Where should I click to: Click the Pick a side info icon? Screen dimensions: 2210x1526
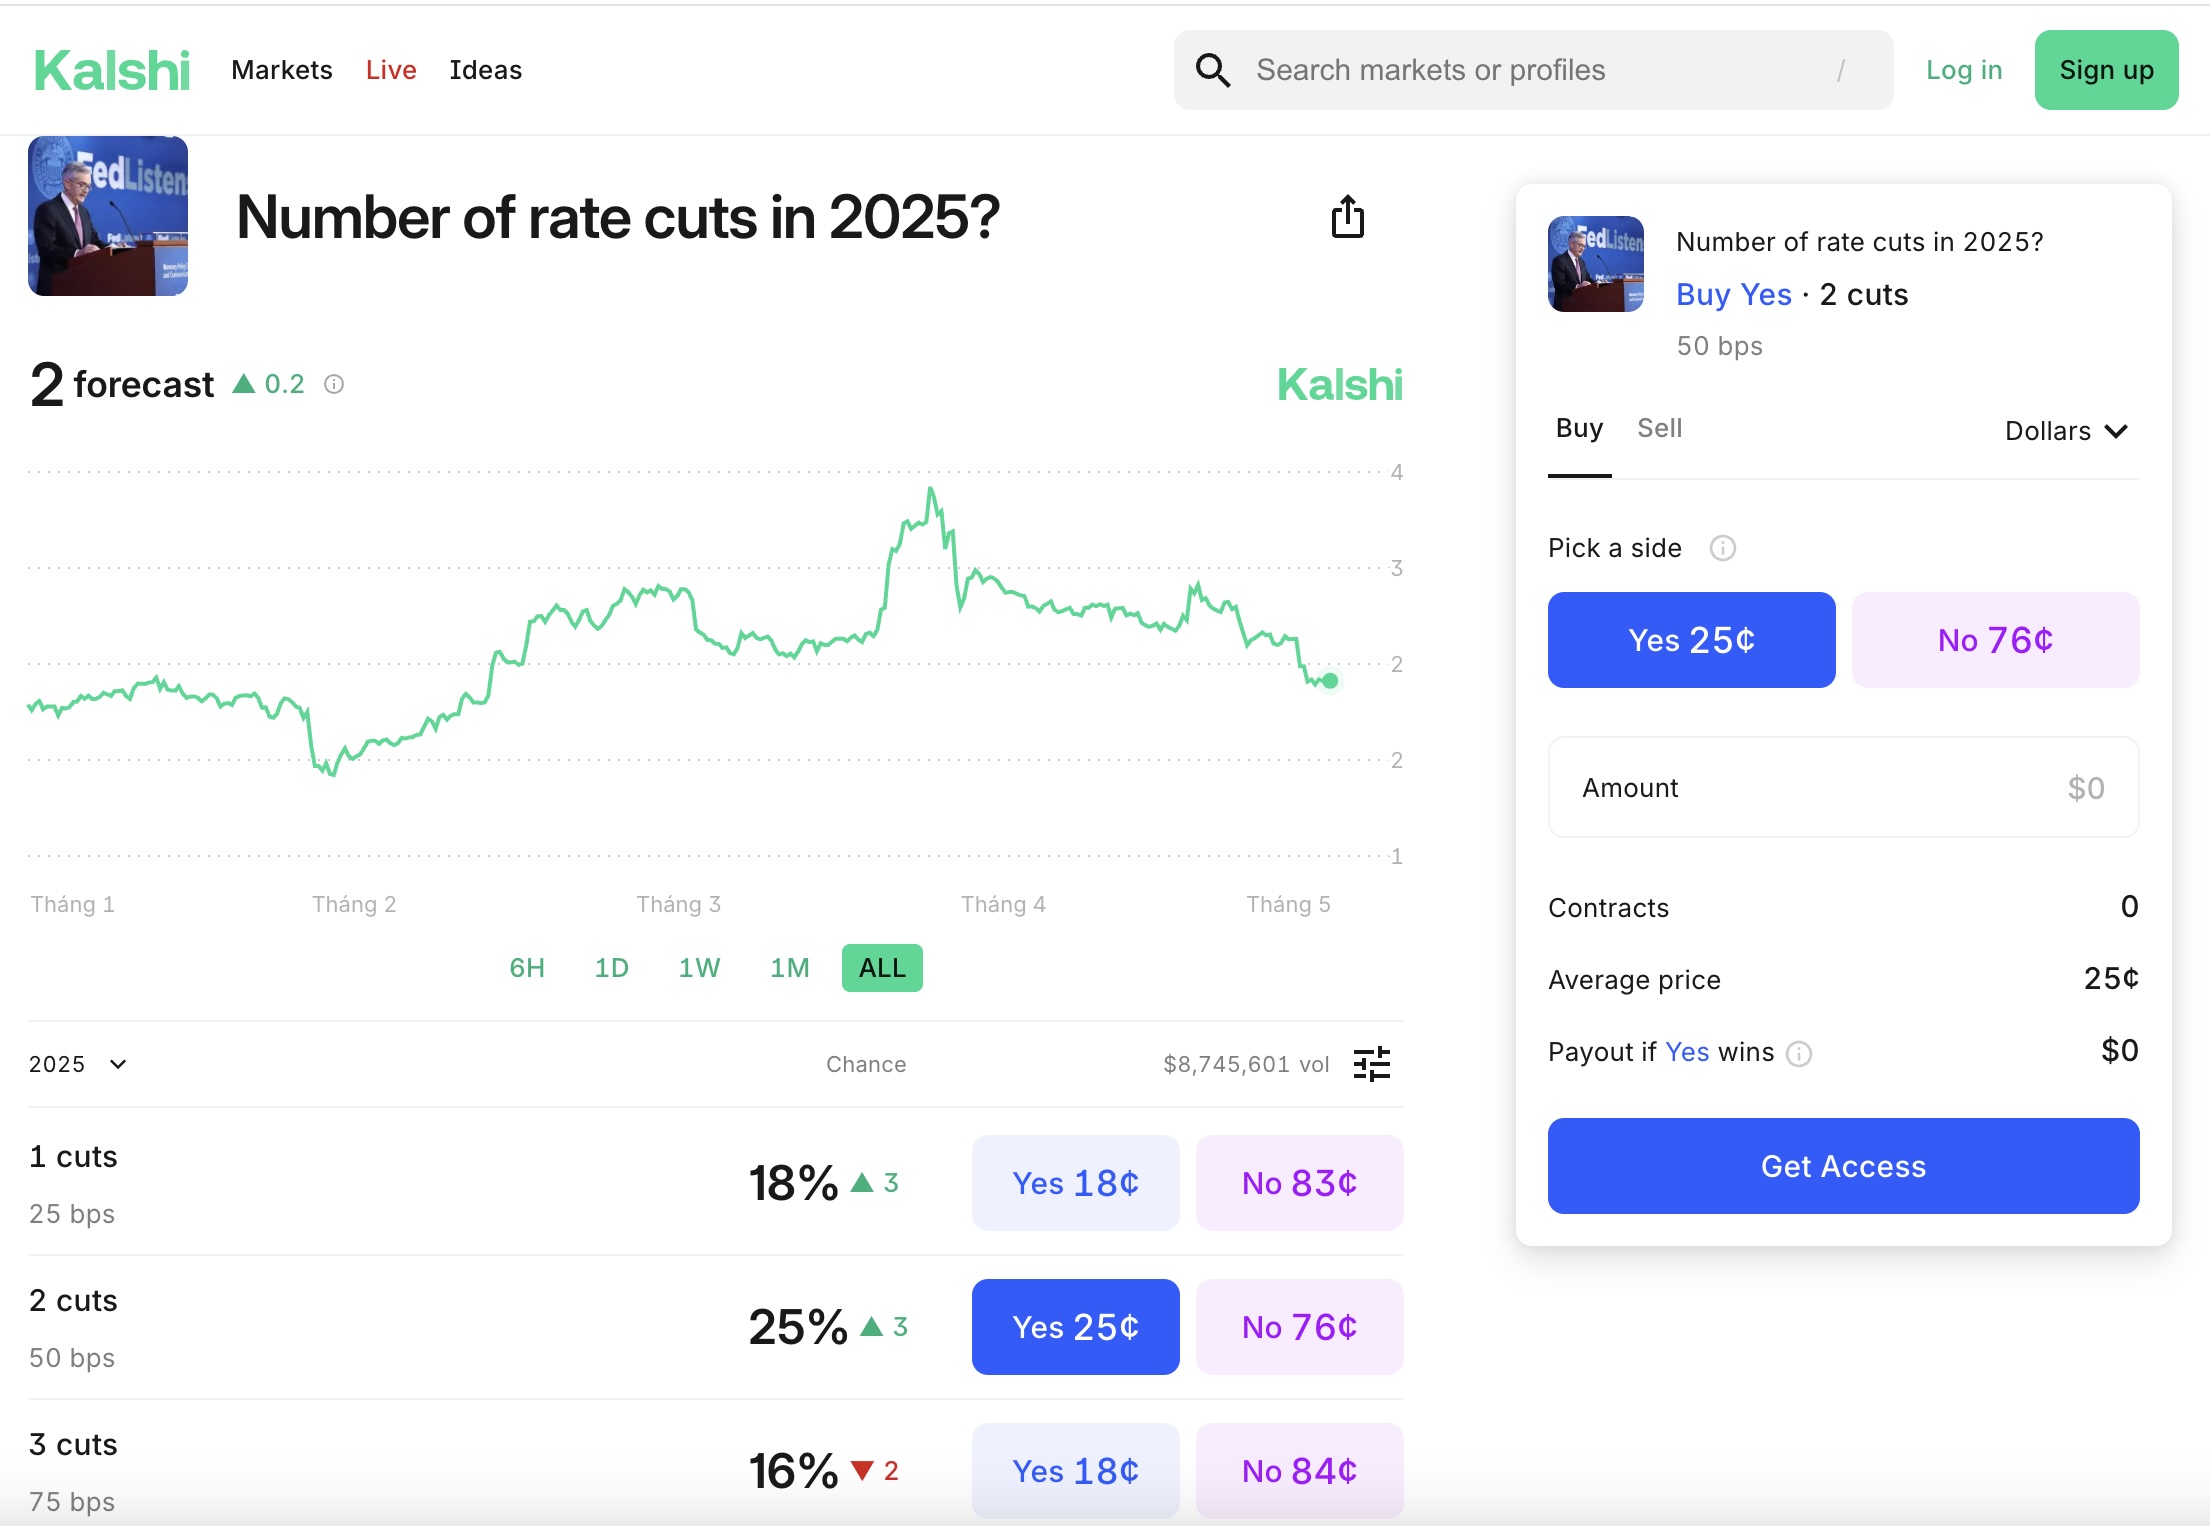point(1722,548)
